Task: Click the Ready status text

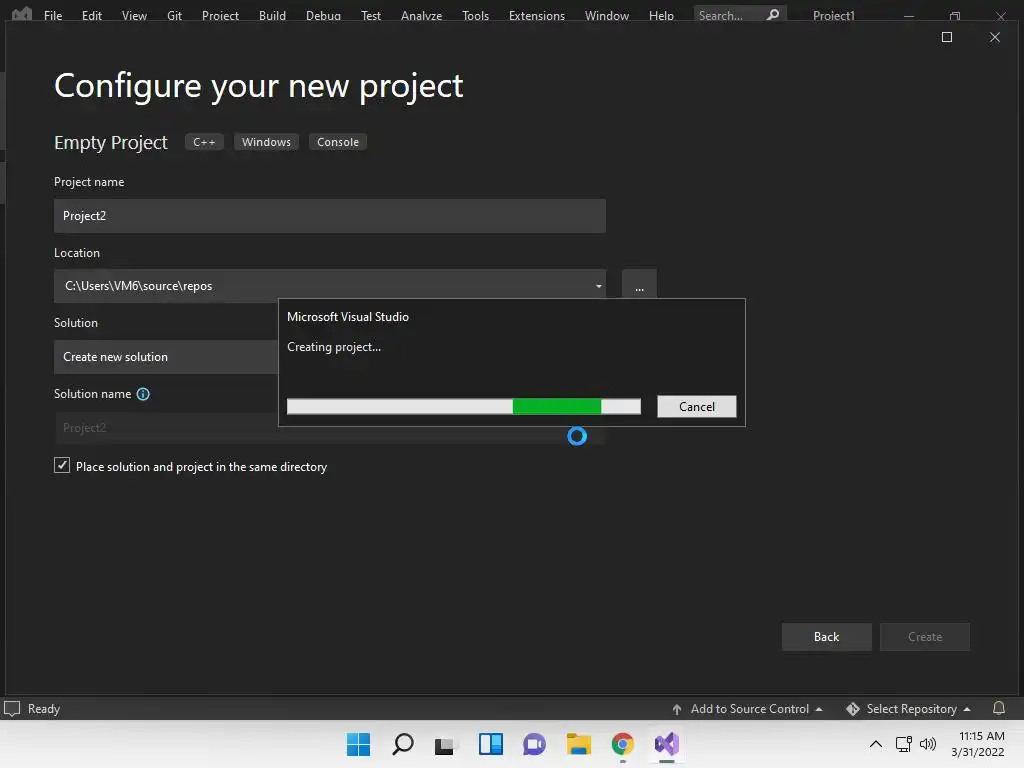Action: pos(44,709)
